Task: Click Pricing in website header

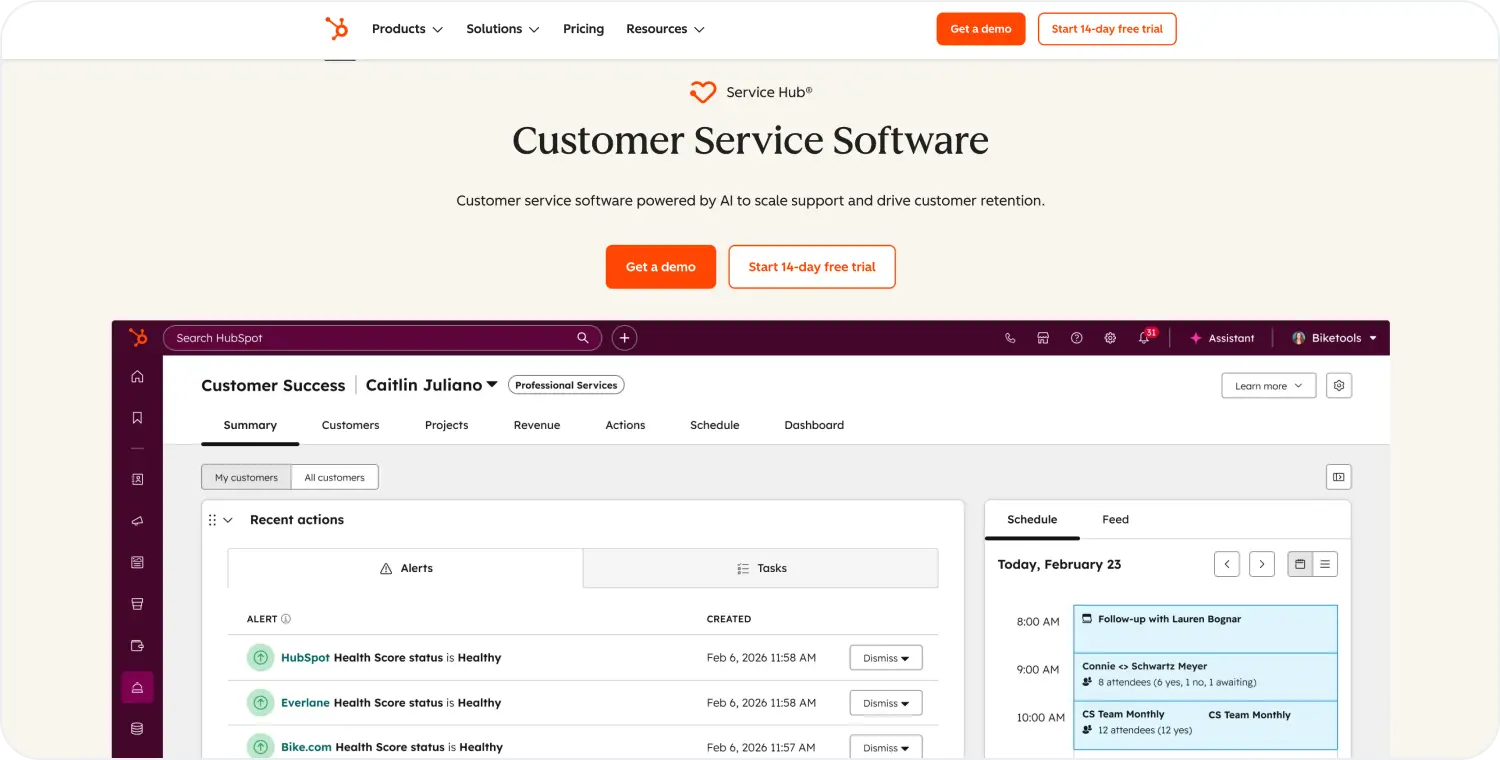Action: 583,29
